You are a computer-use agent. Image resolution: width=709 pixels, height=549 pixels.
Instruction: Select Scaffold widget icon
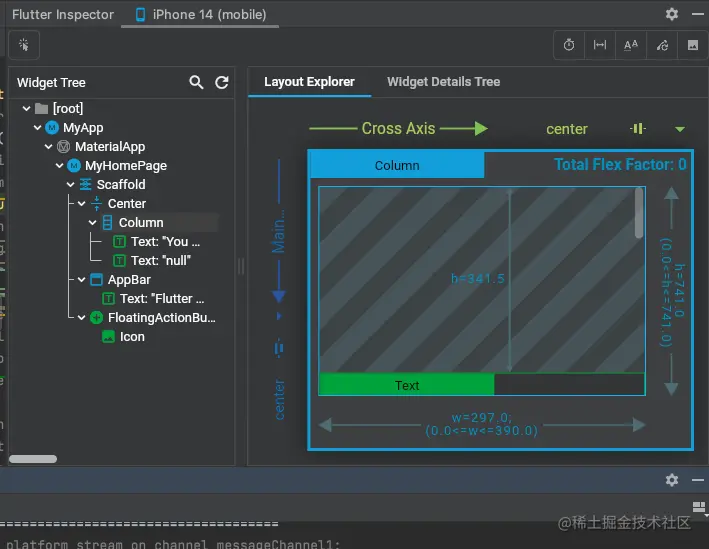coord(85,185)
